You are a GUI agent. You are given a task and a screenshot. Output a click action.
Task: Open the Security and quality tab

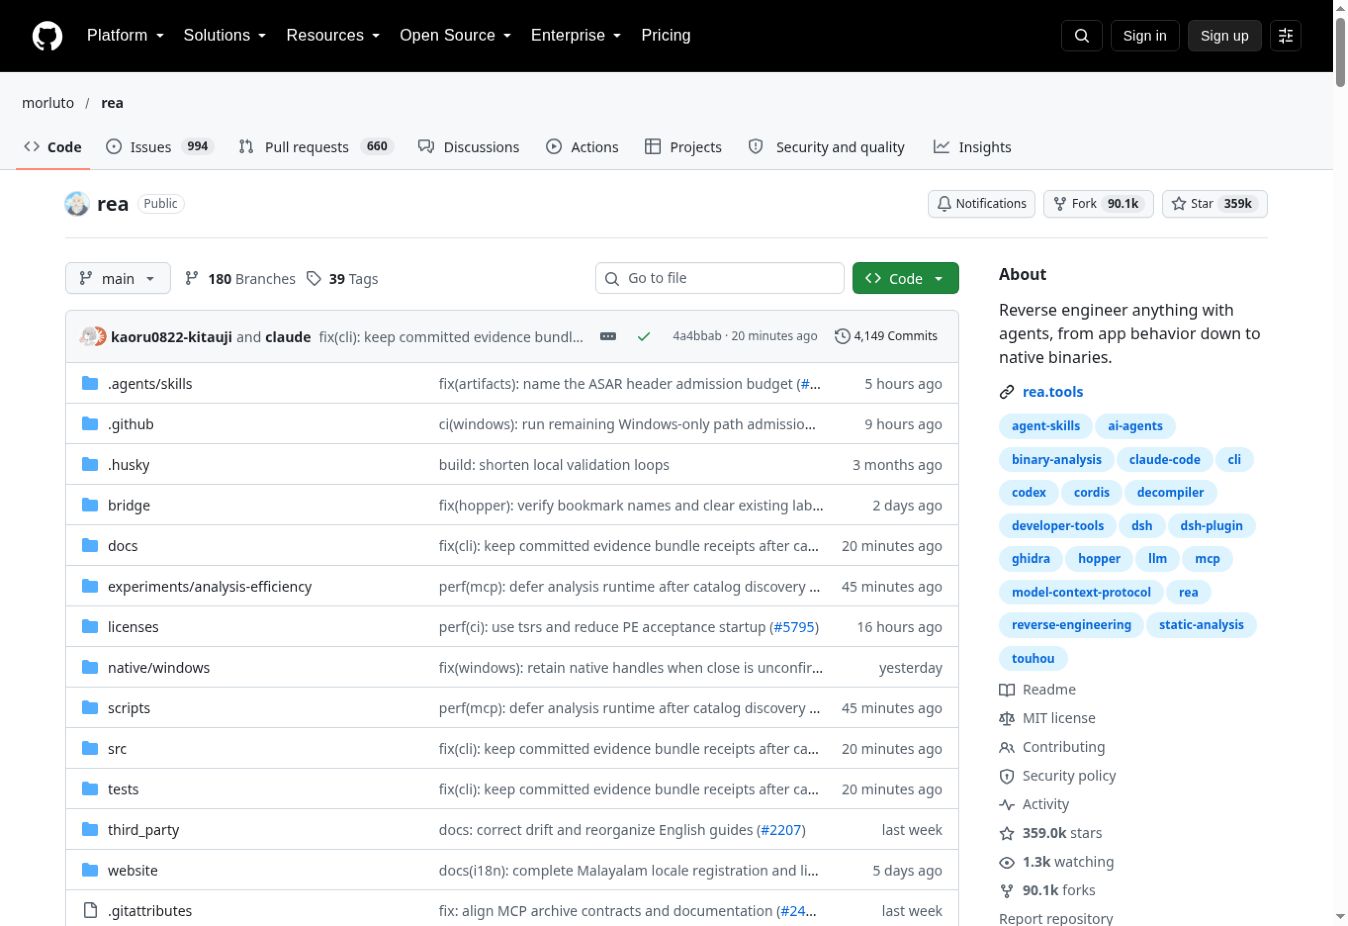tap(827, 147)
